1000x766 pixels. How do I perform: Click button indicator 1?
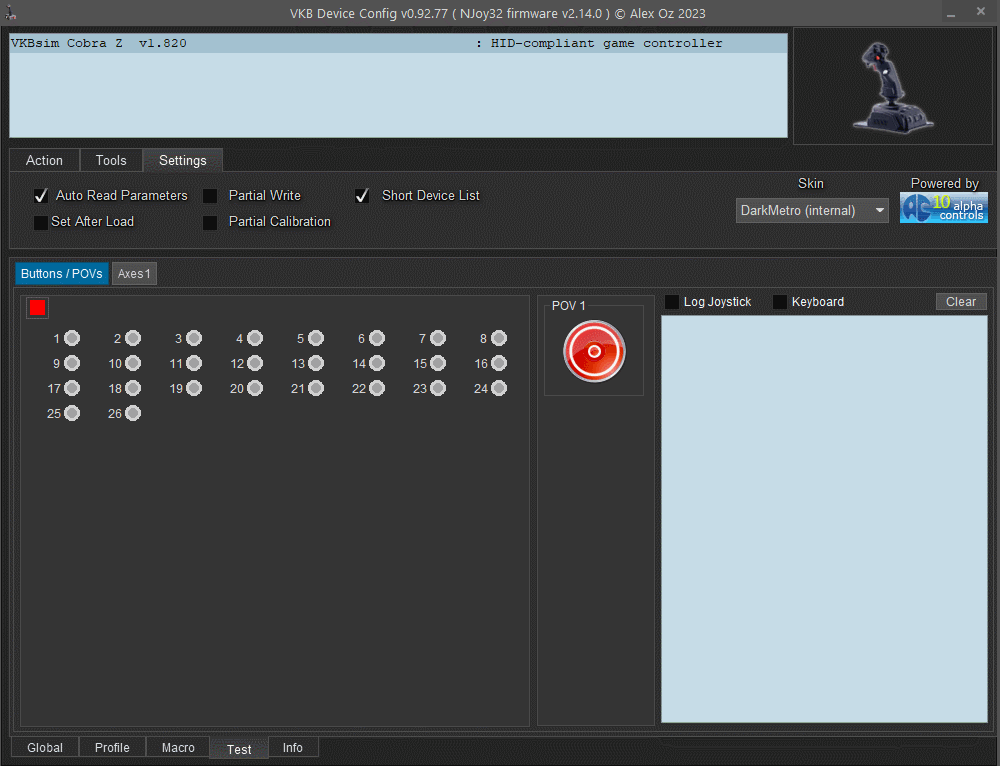(x=72, y=338)
